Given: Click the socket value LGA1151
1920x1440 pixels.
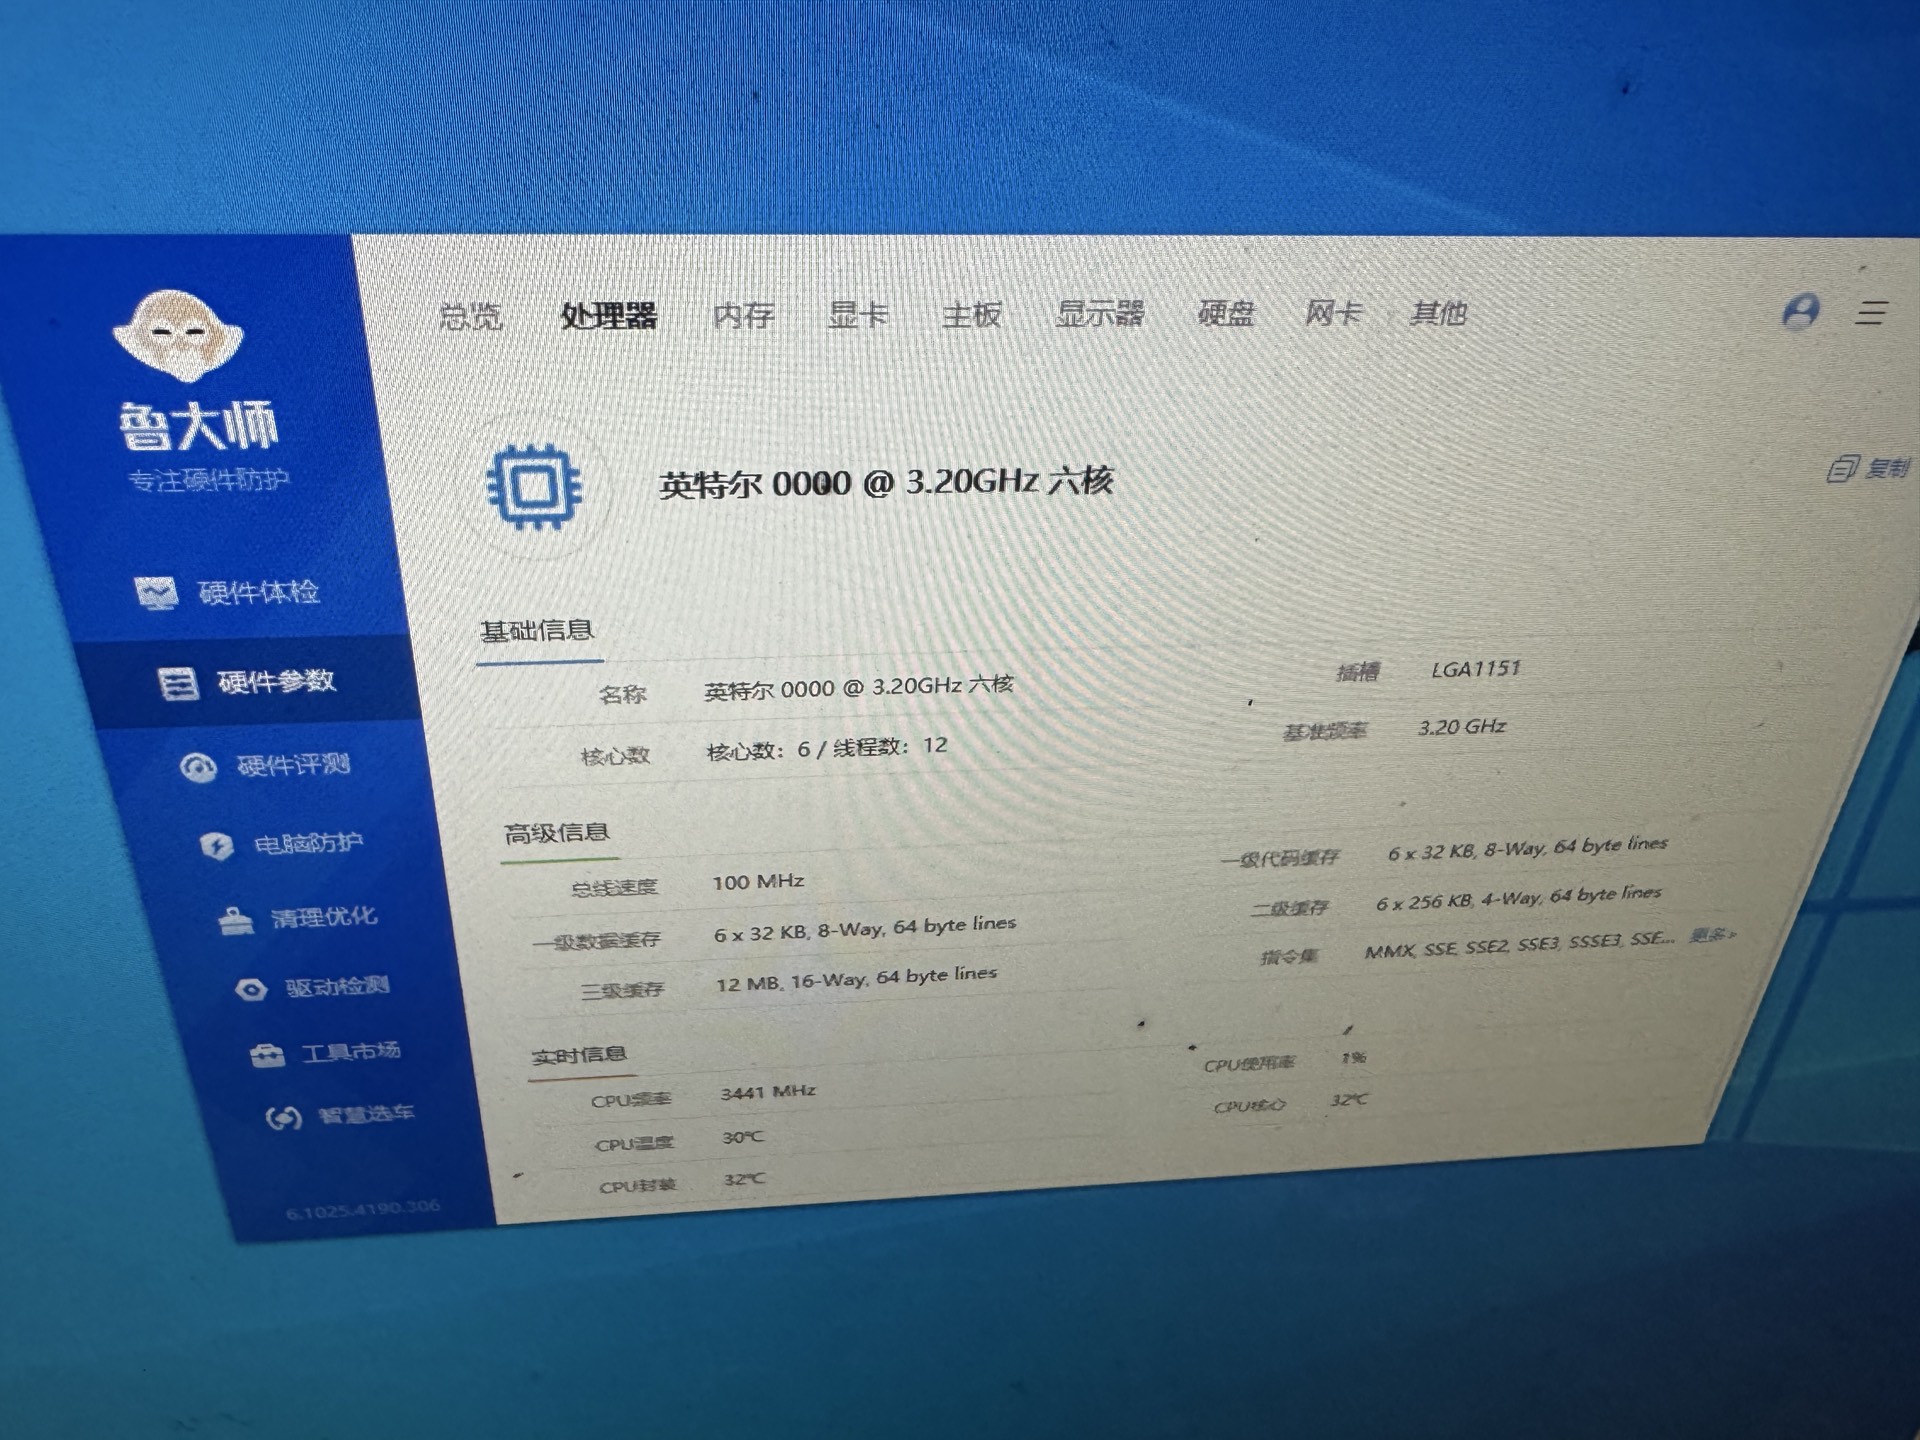Looking at the screenshot, I should point(1475,669).
